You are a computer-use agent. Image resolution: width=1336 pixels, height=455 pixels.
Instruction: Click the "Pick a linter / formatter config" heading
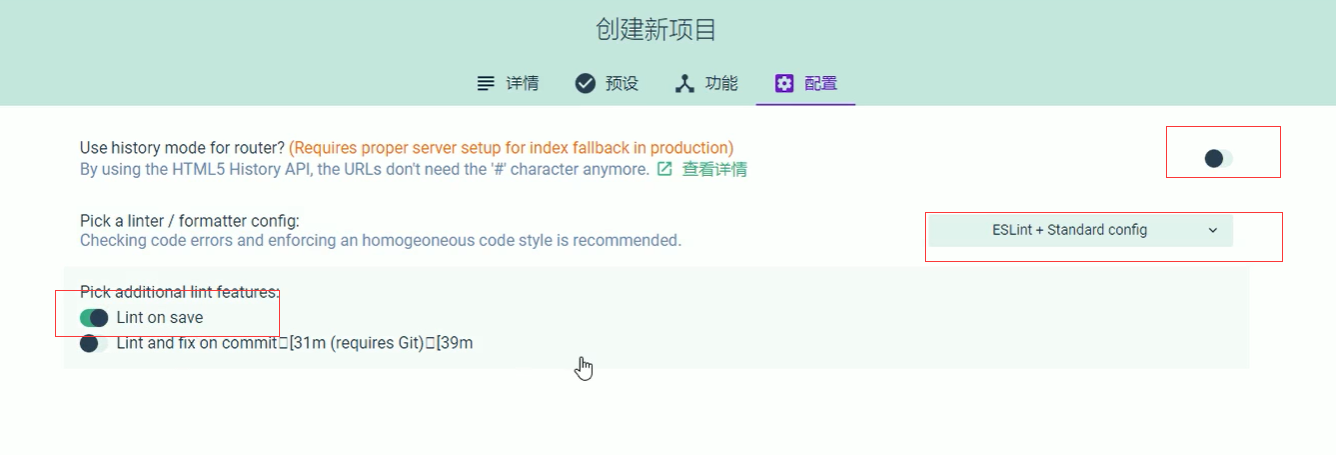[190, 221]
